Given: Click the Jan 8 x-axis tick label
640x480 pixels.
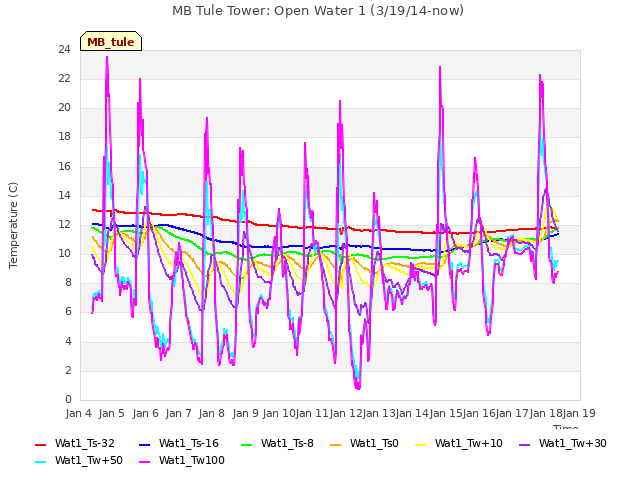Looking at the screenshot, I should click(212, 413).
